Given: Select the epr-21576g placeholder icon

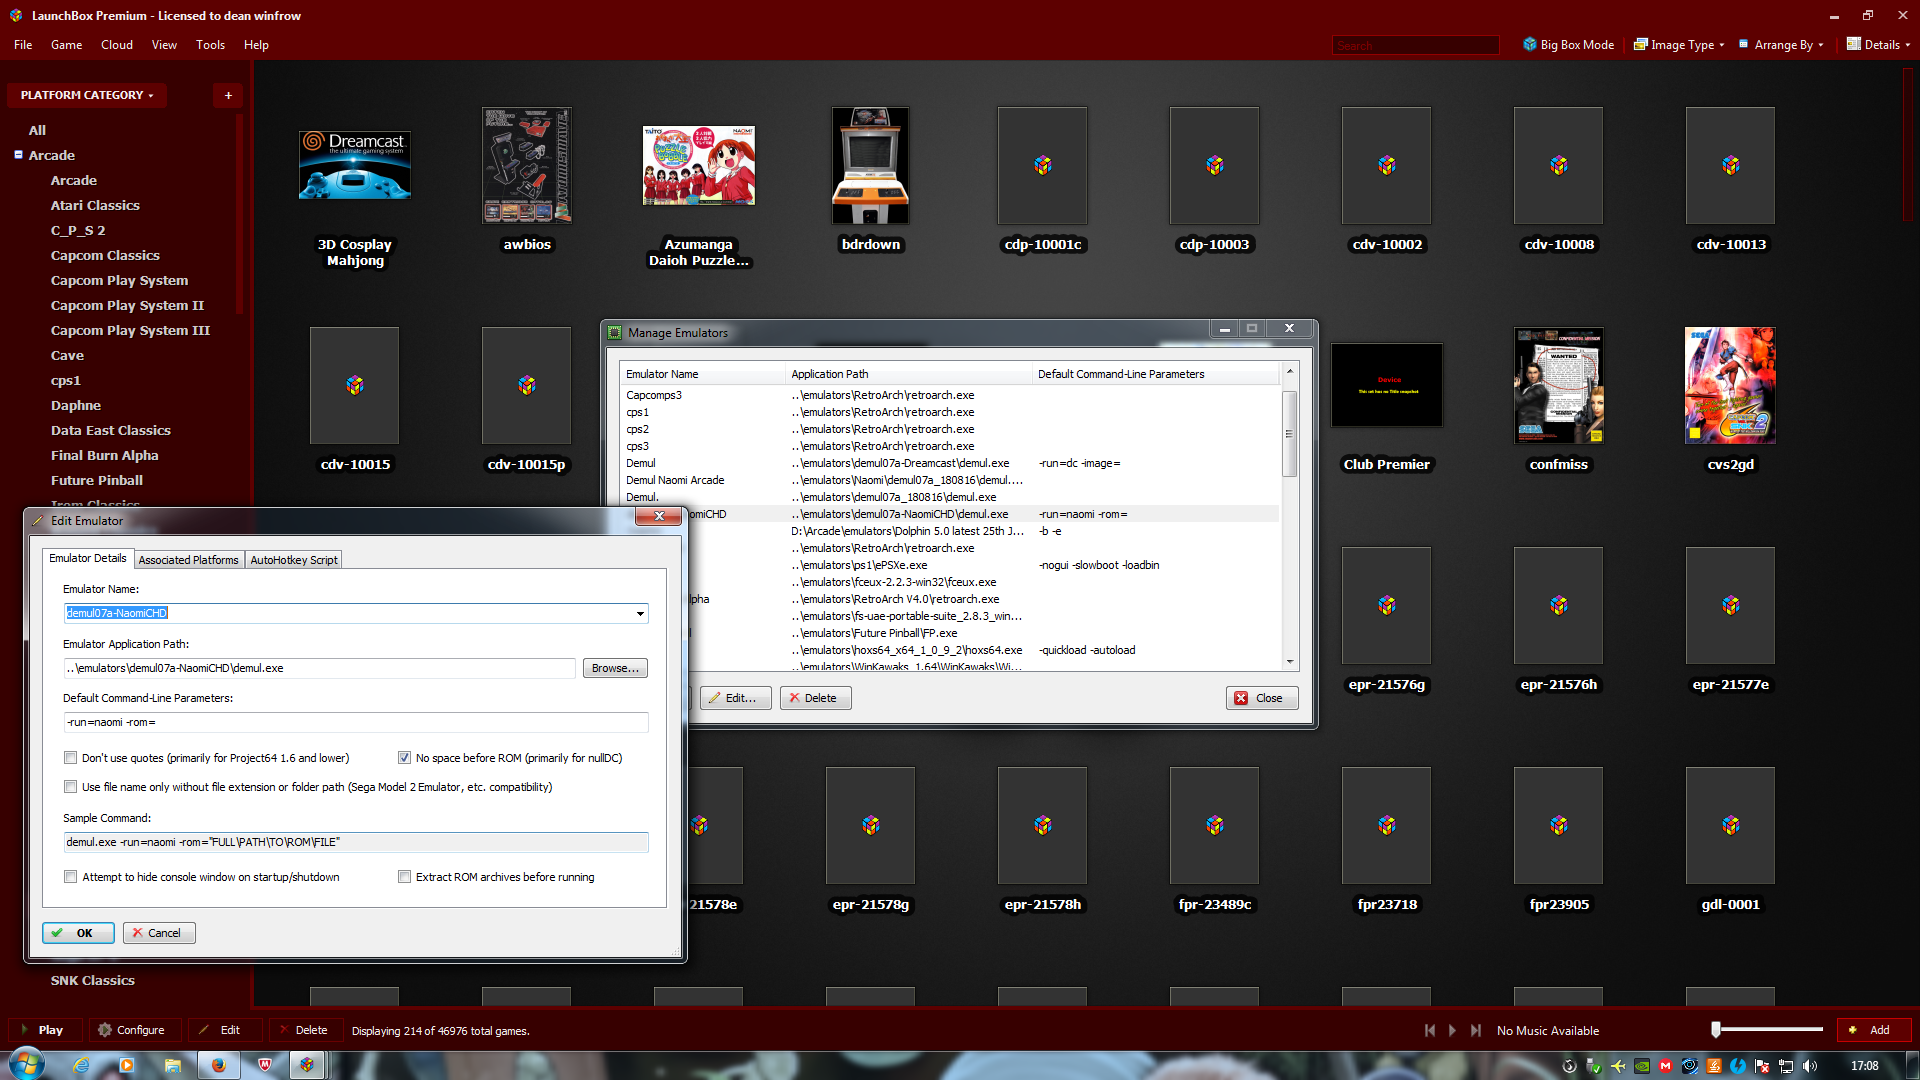Looking at the screenshot, I should click(1387, 605).
